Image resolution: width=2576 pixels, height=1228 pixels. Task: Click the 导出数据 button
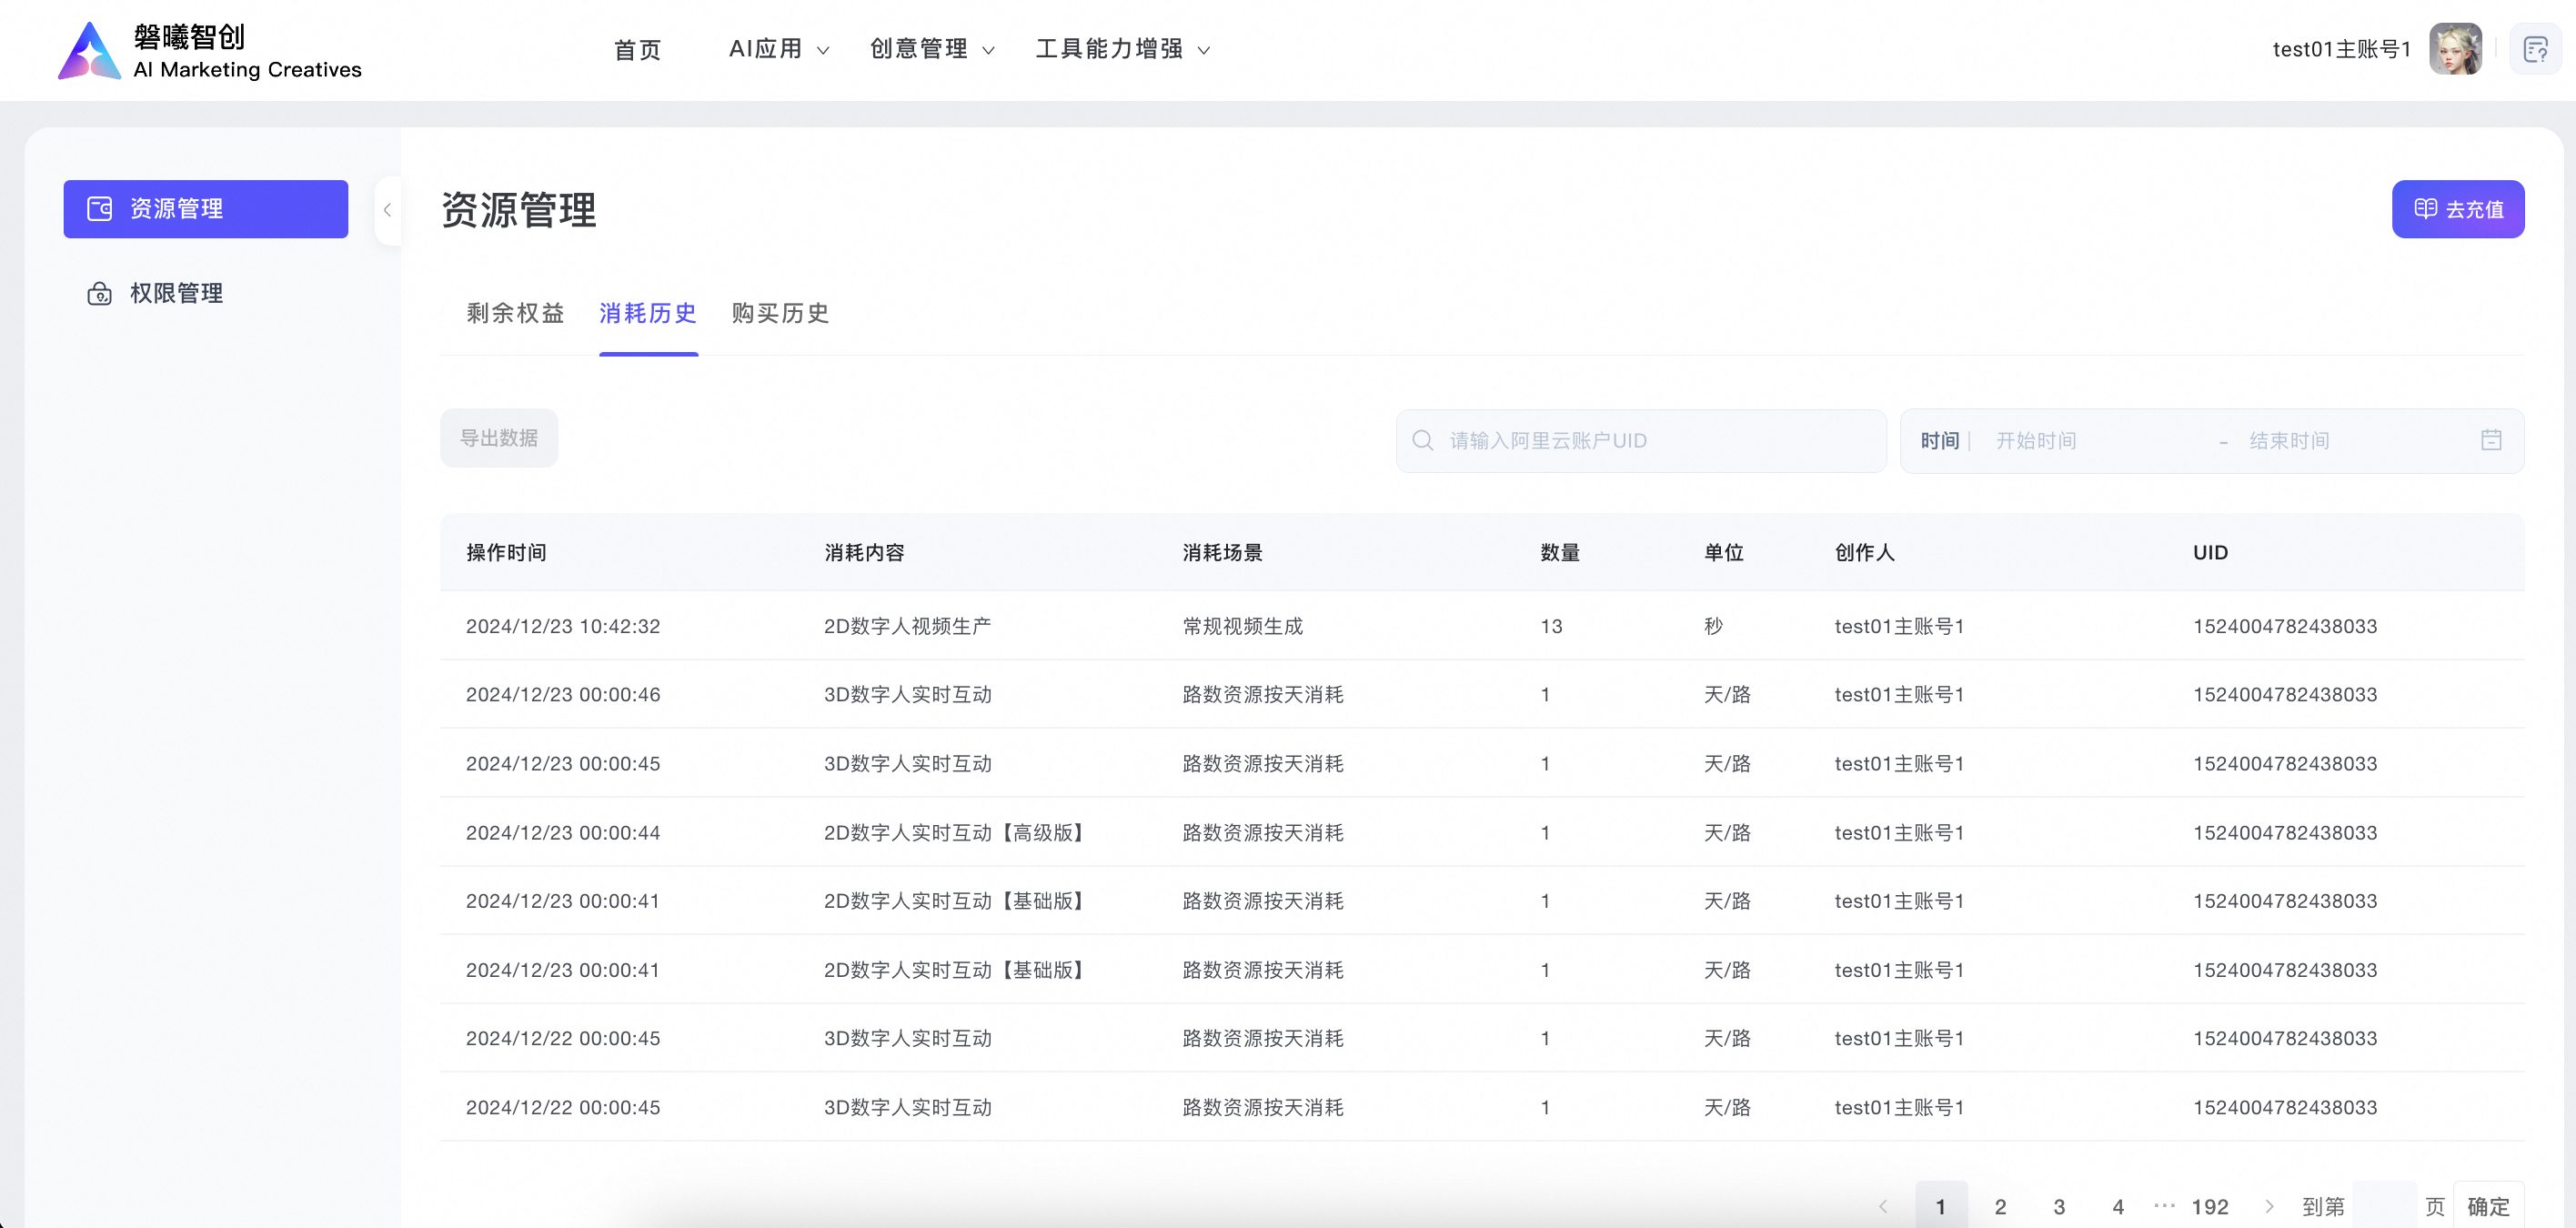coord(499,438)
